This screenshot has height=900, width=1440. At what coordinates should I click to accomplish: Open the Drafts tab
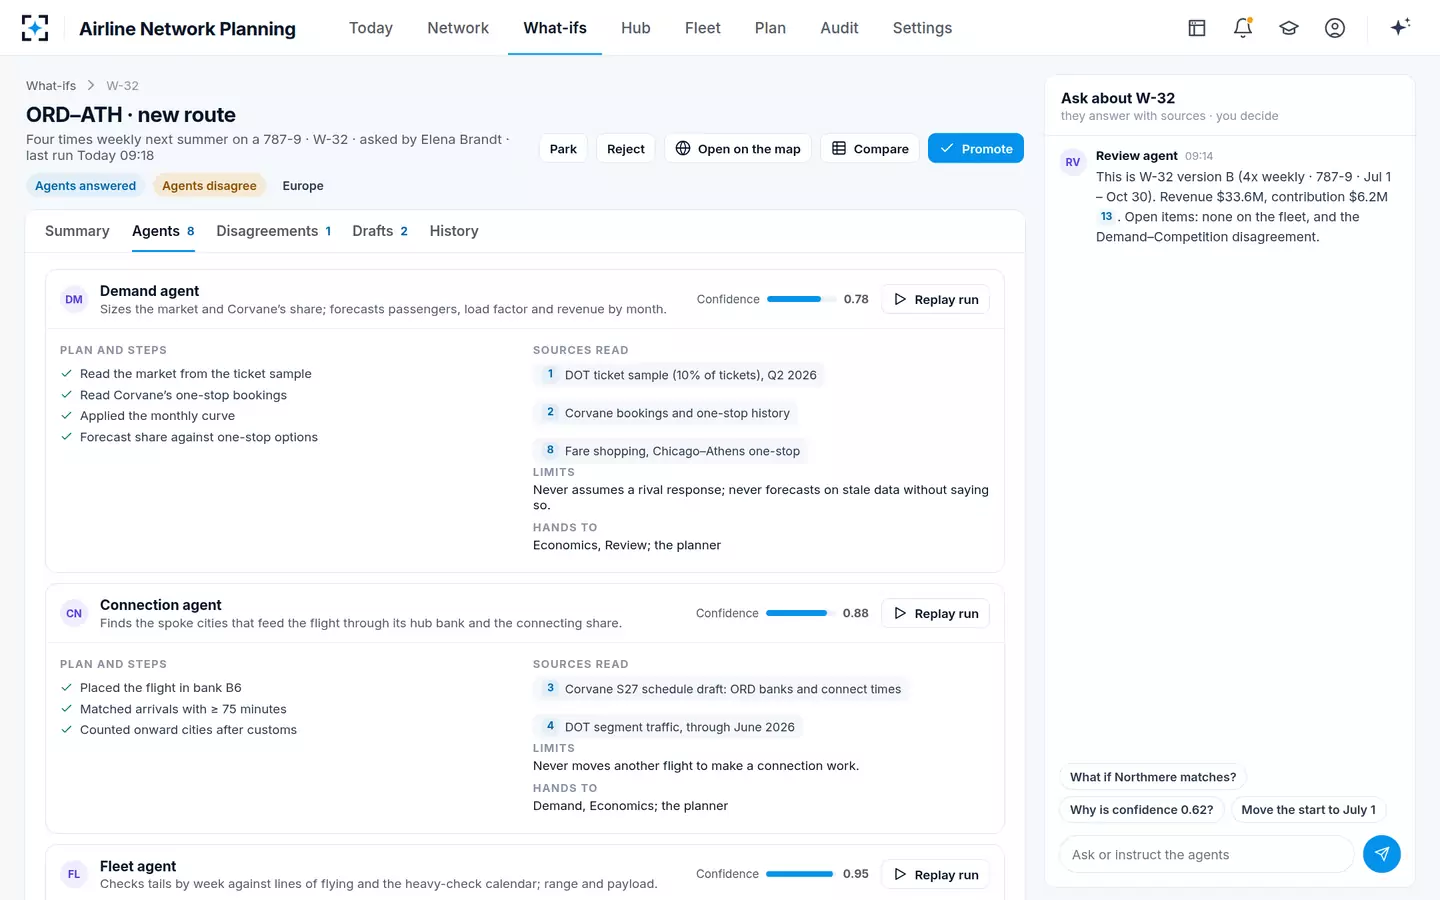[x=380, y=231]
